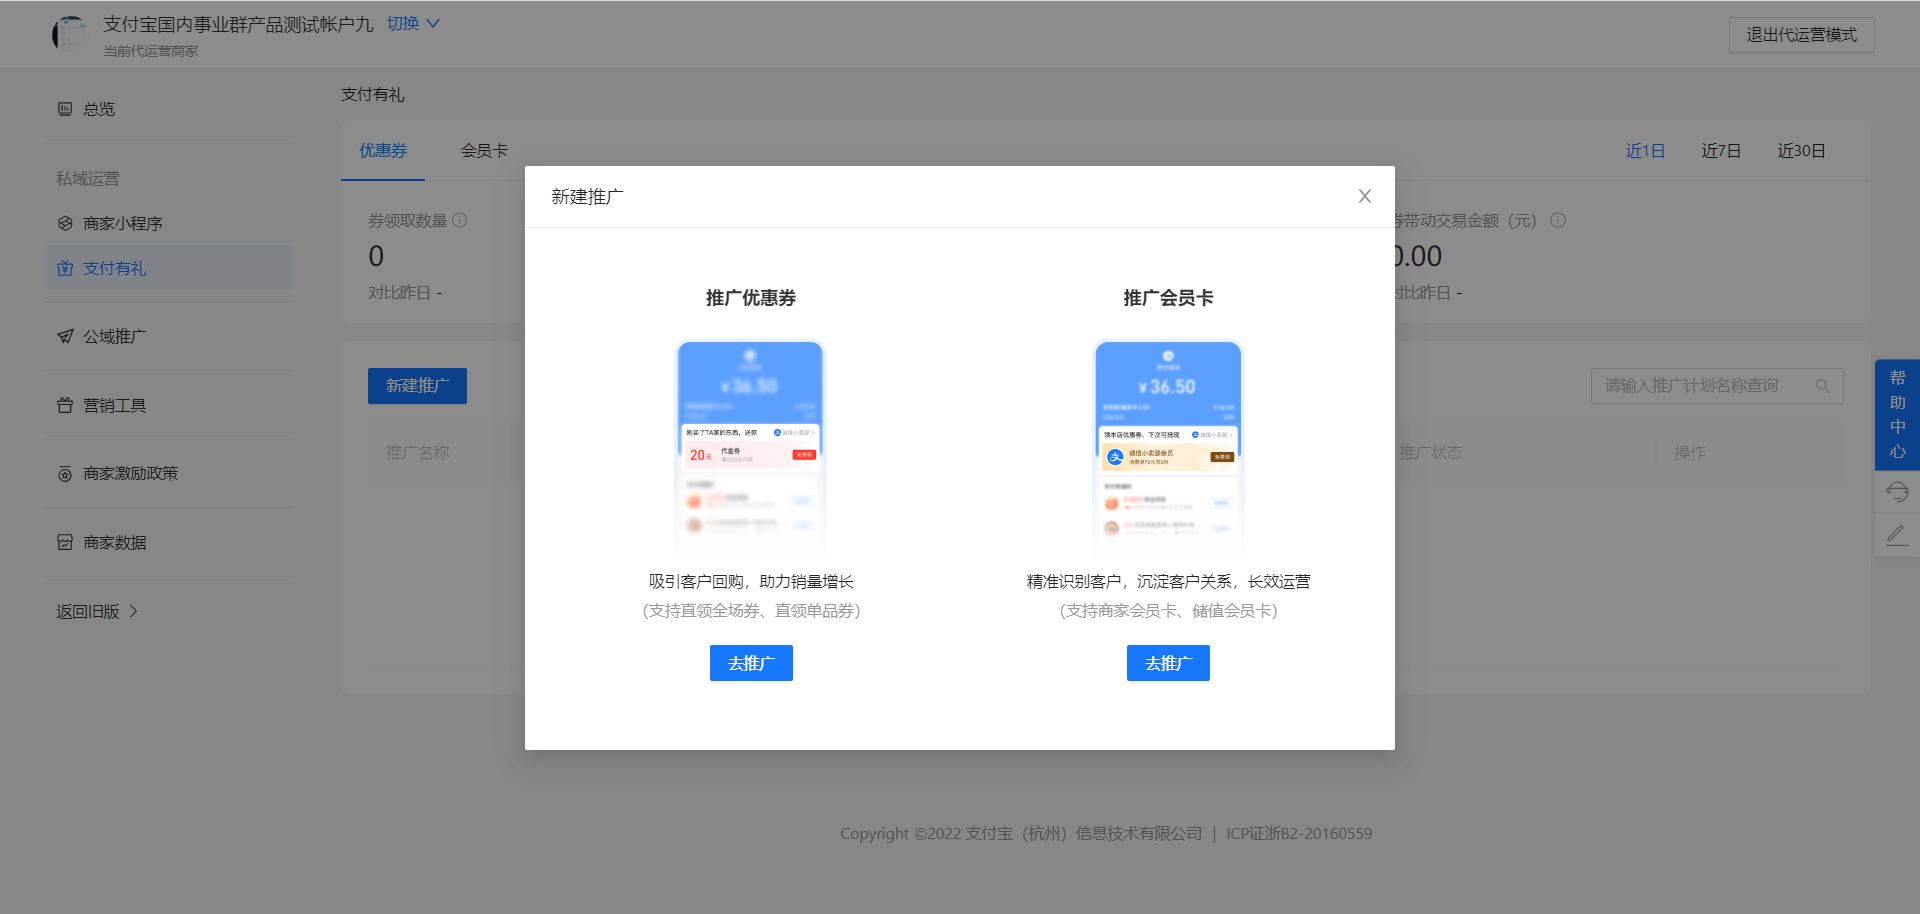The width and height of the screenshot is (1920, 914).
Task: Click 返回旧版 link
Action: click(x=88, y=611)
